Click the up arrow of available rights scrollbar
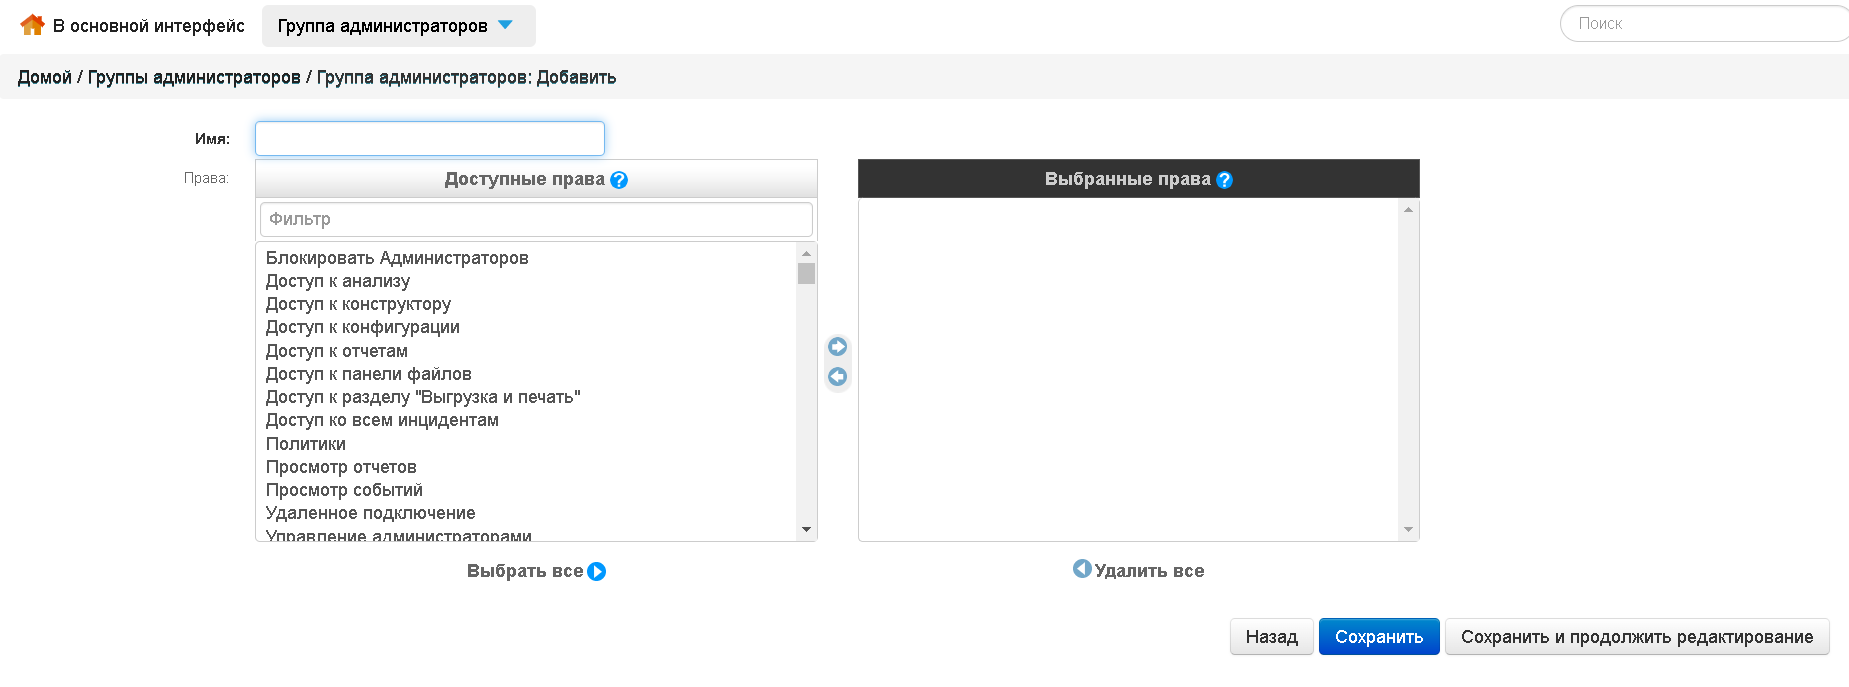Screen dimensions: 1849x687 [x=806, y=253]
